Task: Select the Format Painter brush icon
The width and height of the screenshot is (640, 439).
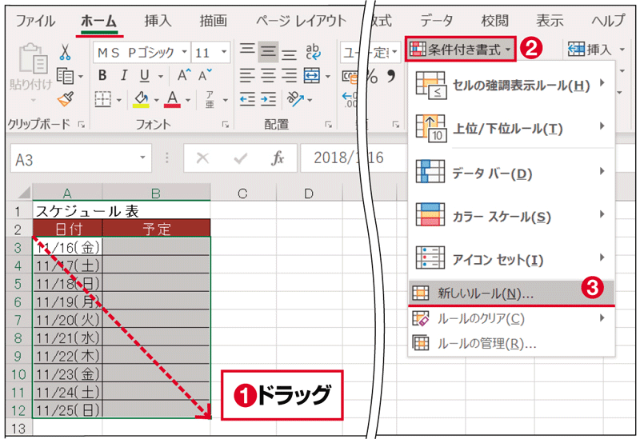Action: pyautogui.click(x=66, y=98)
